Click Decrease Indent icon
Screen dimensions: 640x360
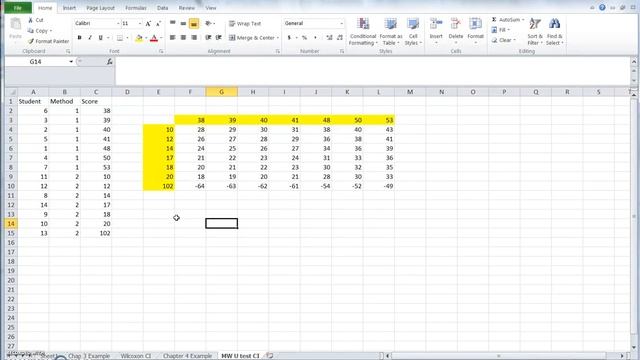coord(208,38)
